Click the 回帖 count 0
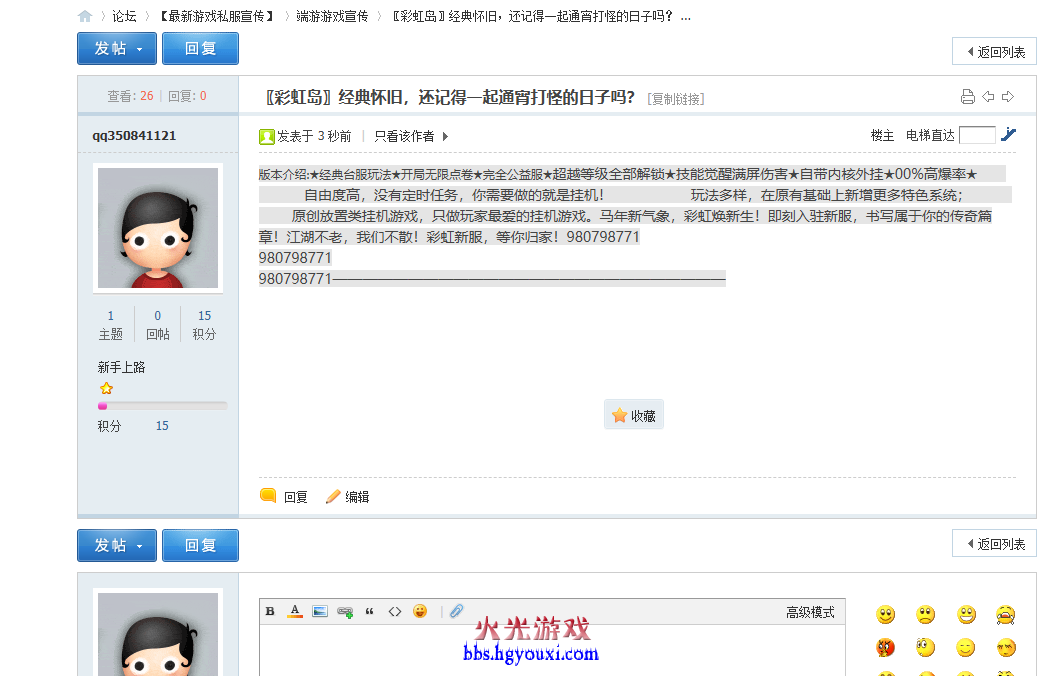The image size is (1061, 676). tap(158, 316)
